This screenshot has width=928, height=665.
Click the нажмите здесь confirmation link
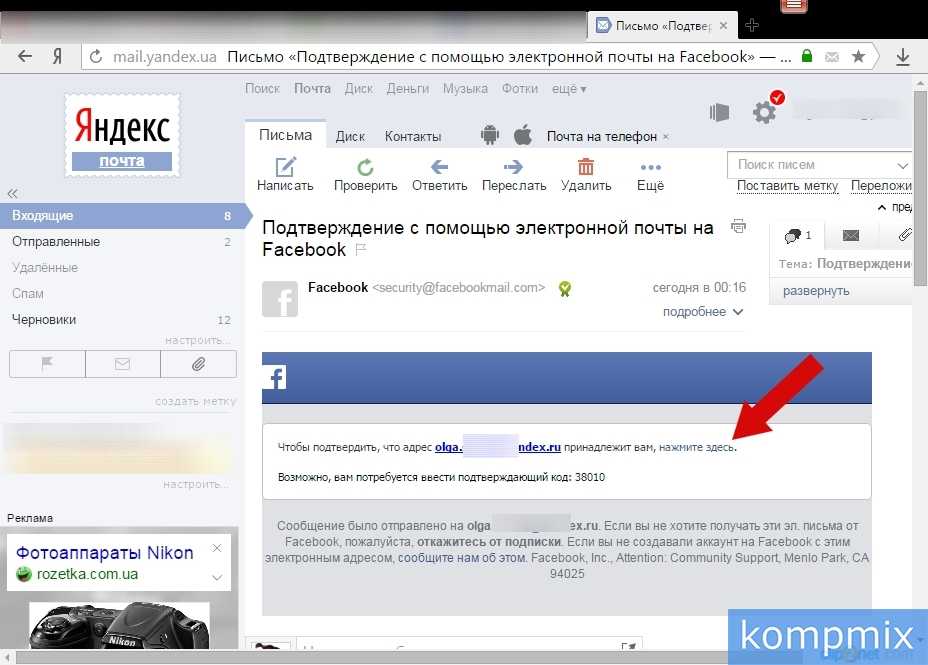[x=696, y=448]
